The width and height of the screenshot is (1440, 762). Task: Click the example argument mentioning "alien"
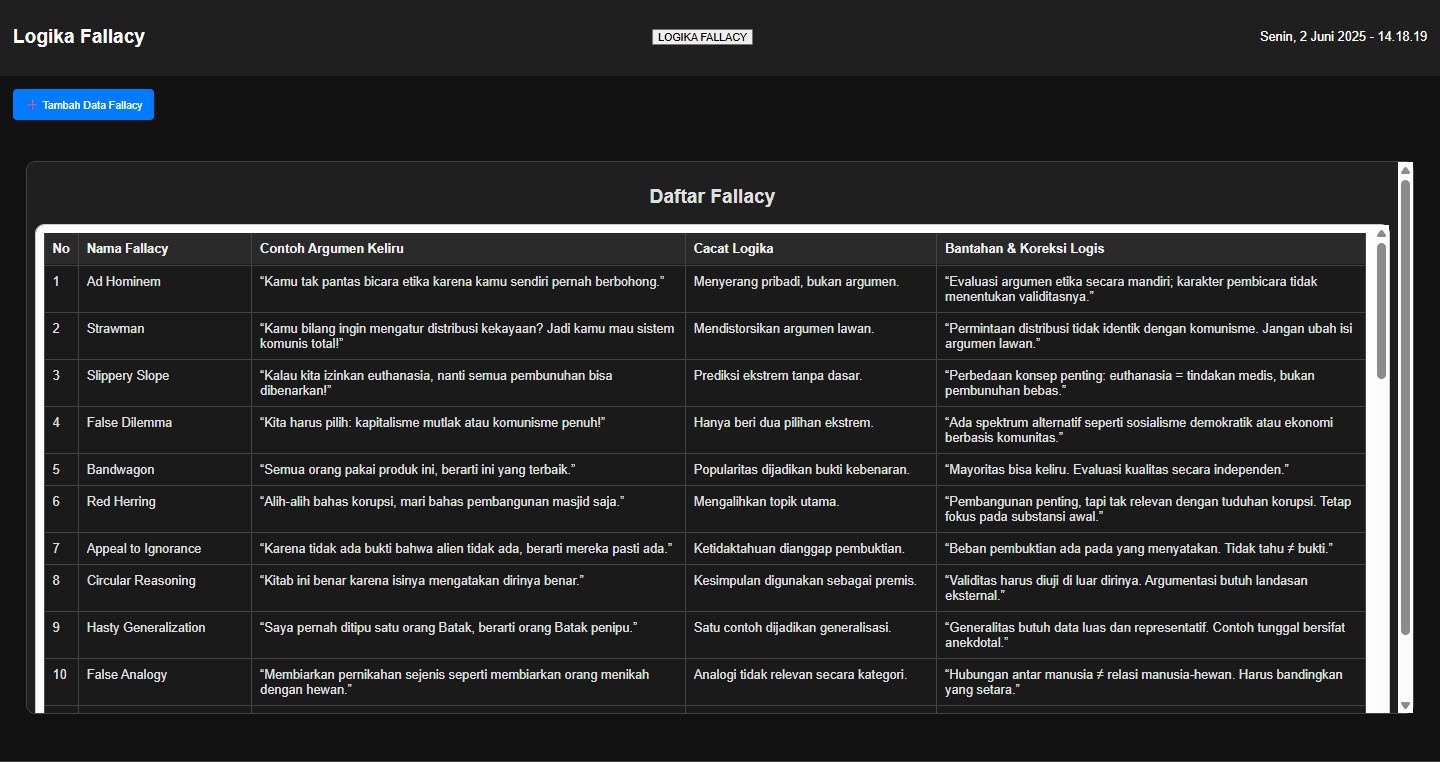click(x=468, y=549)
